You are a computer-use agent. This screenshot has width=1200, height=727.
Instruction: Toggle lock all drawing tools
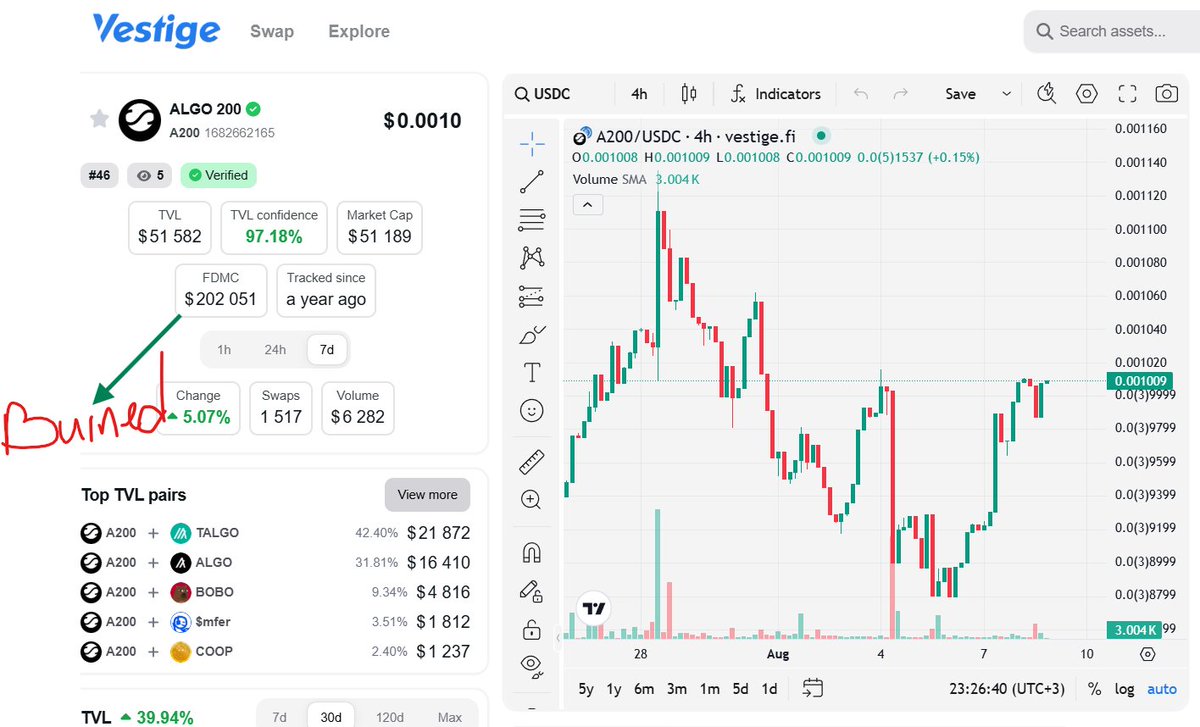tap(532, 630)
